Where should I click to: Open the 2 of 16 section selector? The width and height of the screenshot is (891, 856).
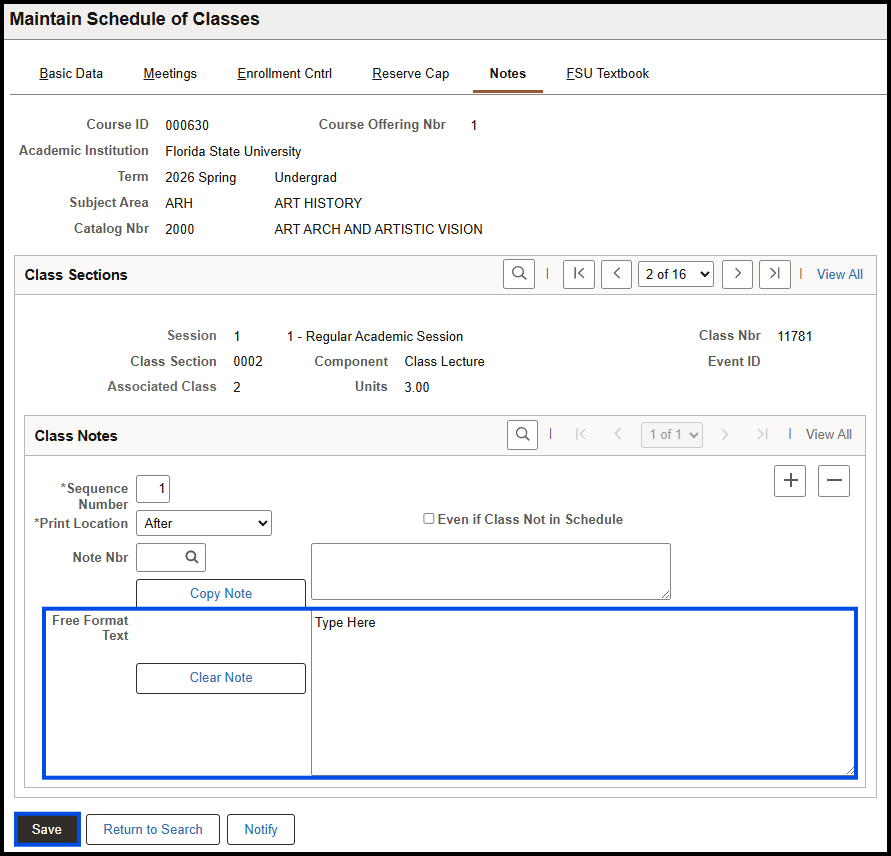[675, 273]
